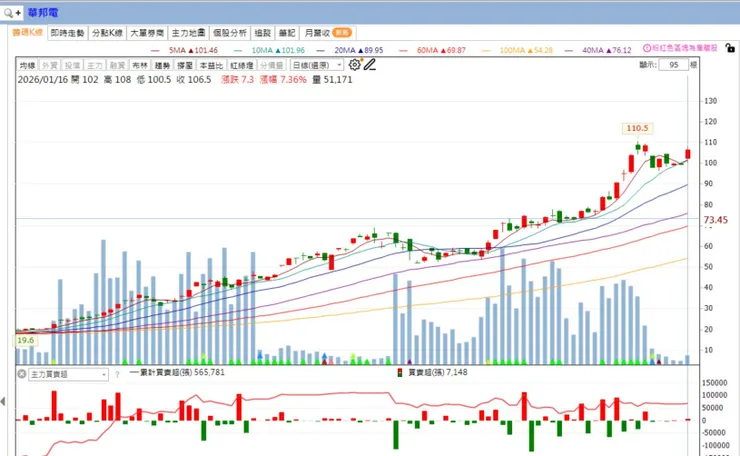Toggle the 外資 overlay button
This screenshot has height=456, width=740.
coord(50,65)
